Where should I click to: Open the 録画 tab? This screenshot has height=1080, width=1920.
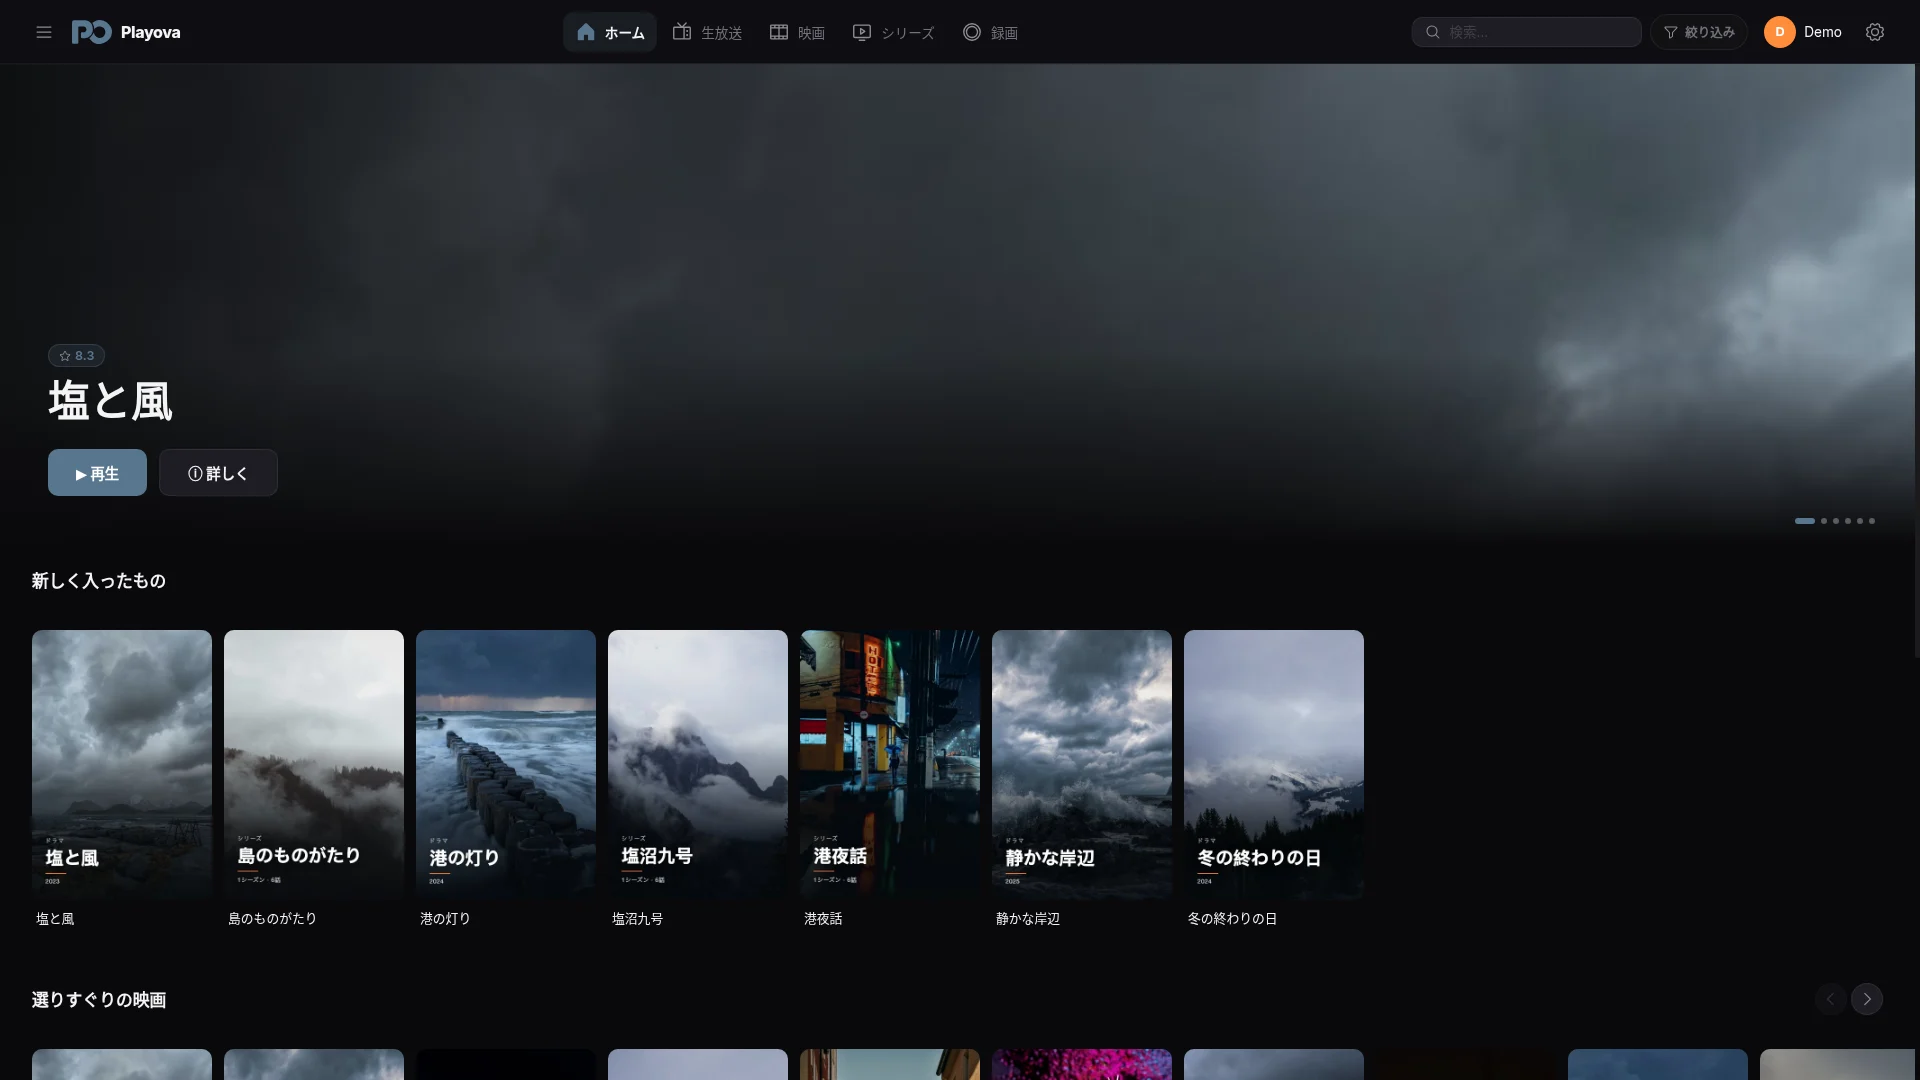pos(990,32)
